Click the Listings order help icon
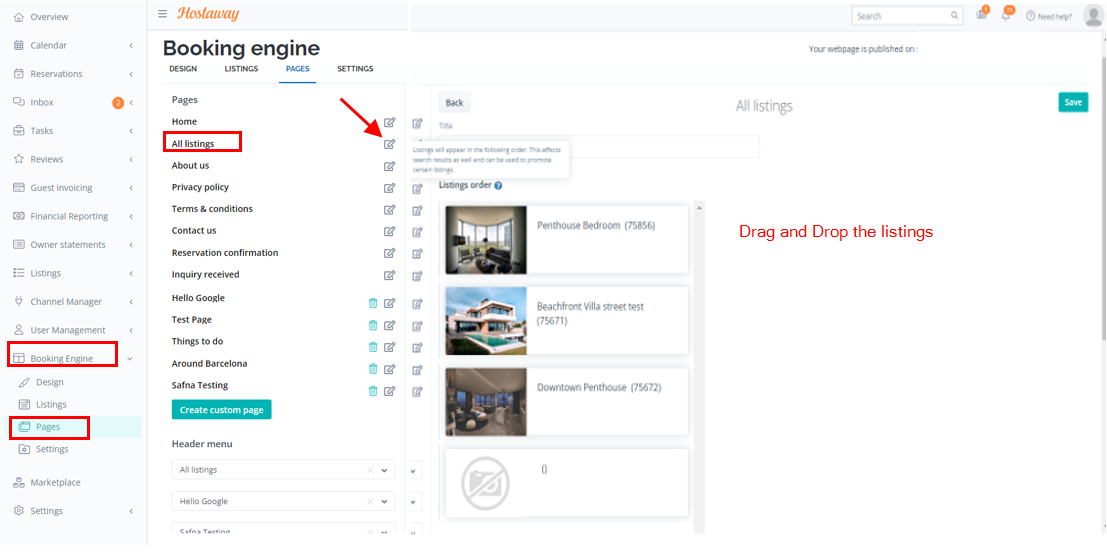 pyautogui.click(x=498, y=186)
